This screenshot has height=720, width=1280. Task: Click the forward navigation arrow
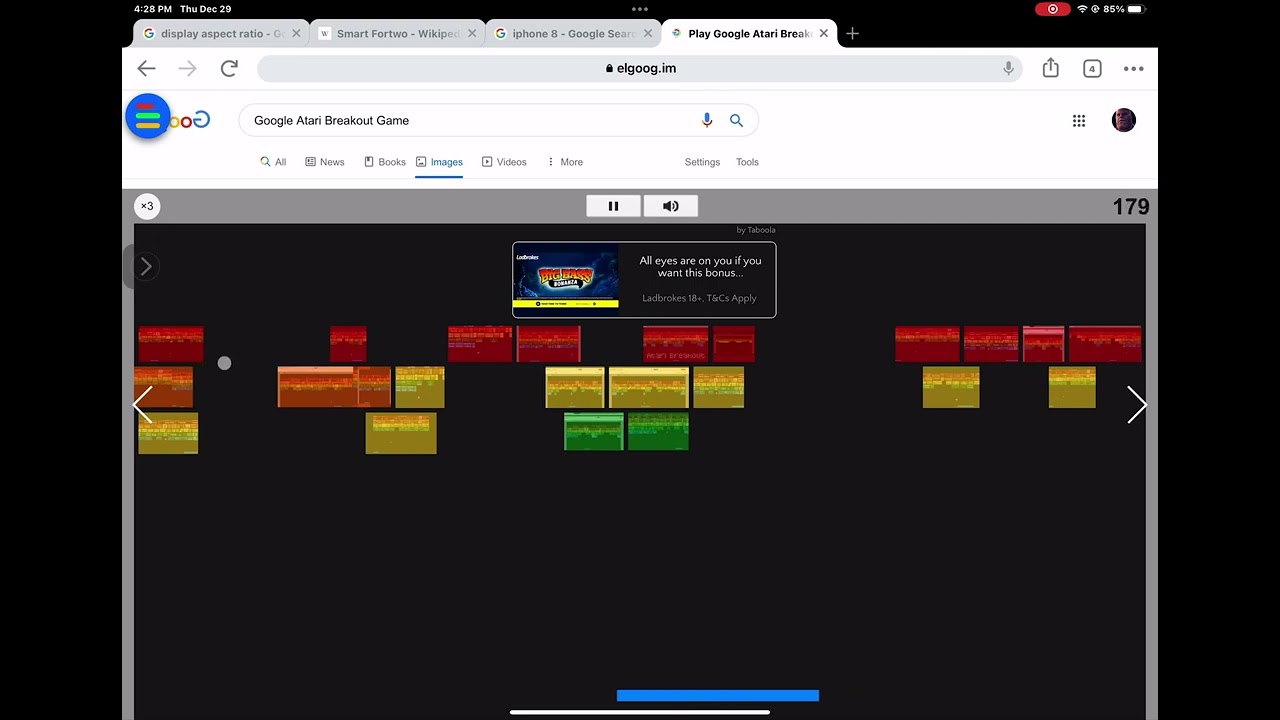pyautogui.click(x=187, y=68)
